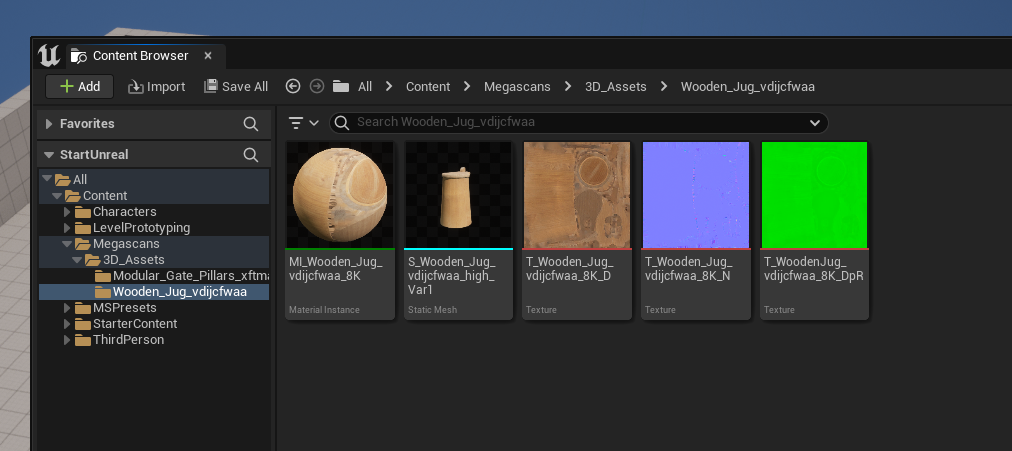Expand the Favorites section
This screenshot has height=451, width=1012.
point(49,123)
